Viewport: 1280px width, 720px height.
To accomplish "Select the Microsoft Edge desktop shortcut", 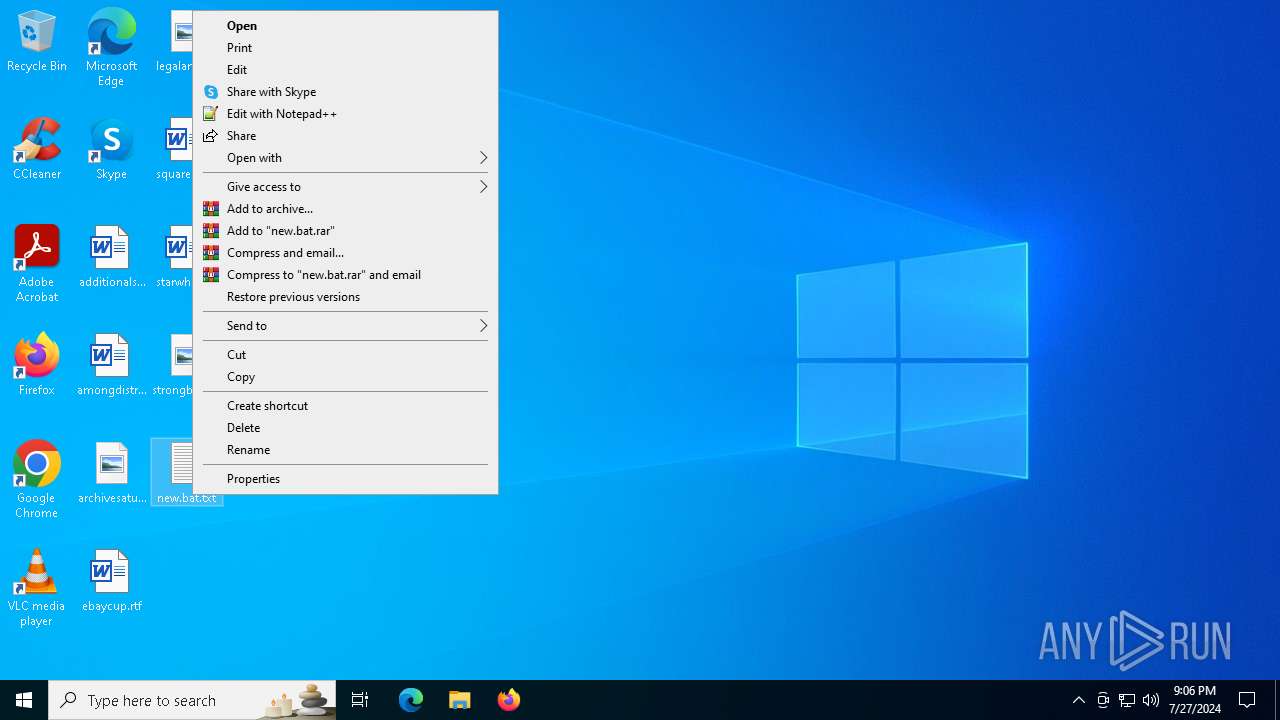I will coord(111,47).
